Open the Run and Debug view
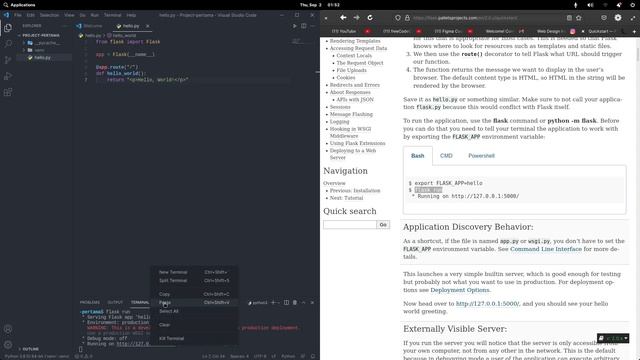Screen dimensions: 640x360 point(8,76)
